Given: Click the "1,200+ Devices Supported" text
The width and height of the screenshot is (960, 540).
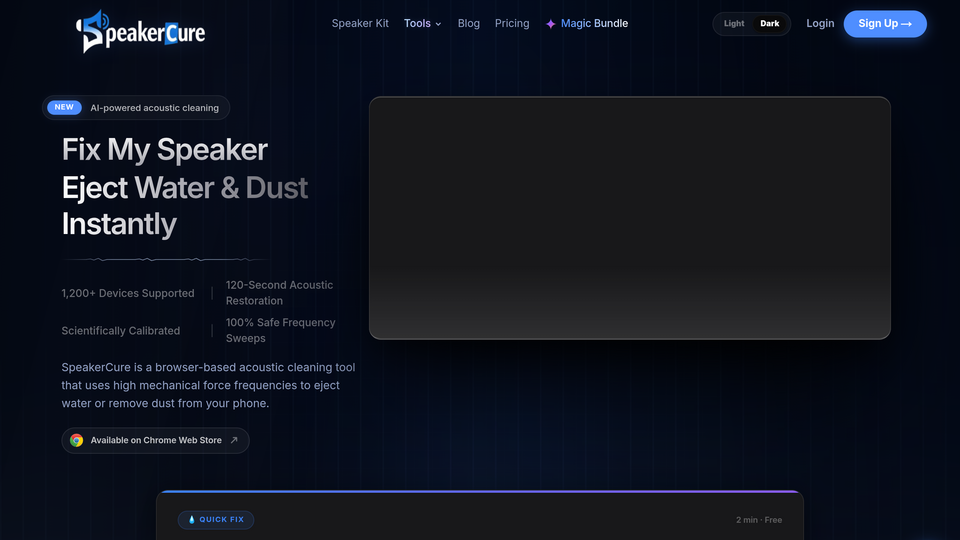Looking at the screenshot, I should click(x=128, y=293).
